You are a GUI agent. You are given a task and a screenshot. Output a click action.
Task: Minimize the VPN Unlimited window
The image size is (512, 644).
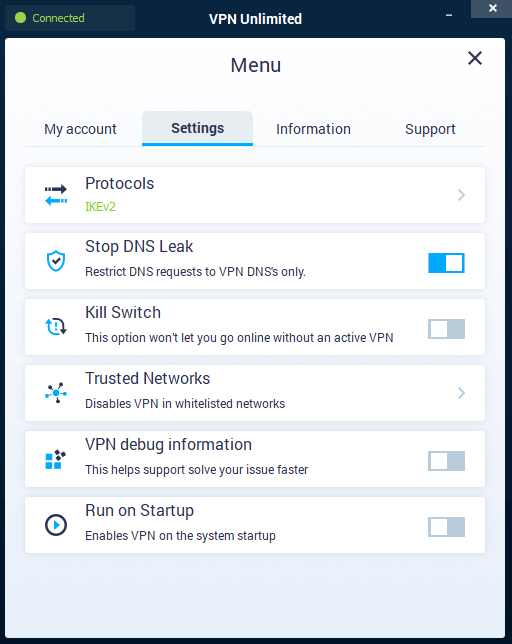(x=449, y=15)
